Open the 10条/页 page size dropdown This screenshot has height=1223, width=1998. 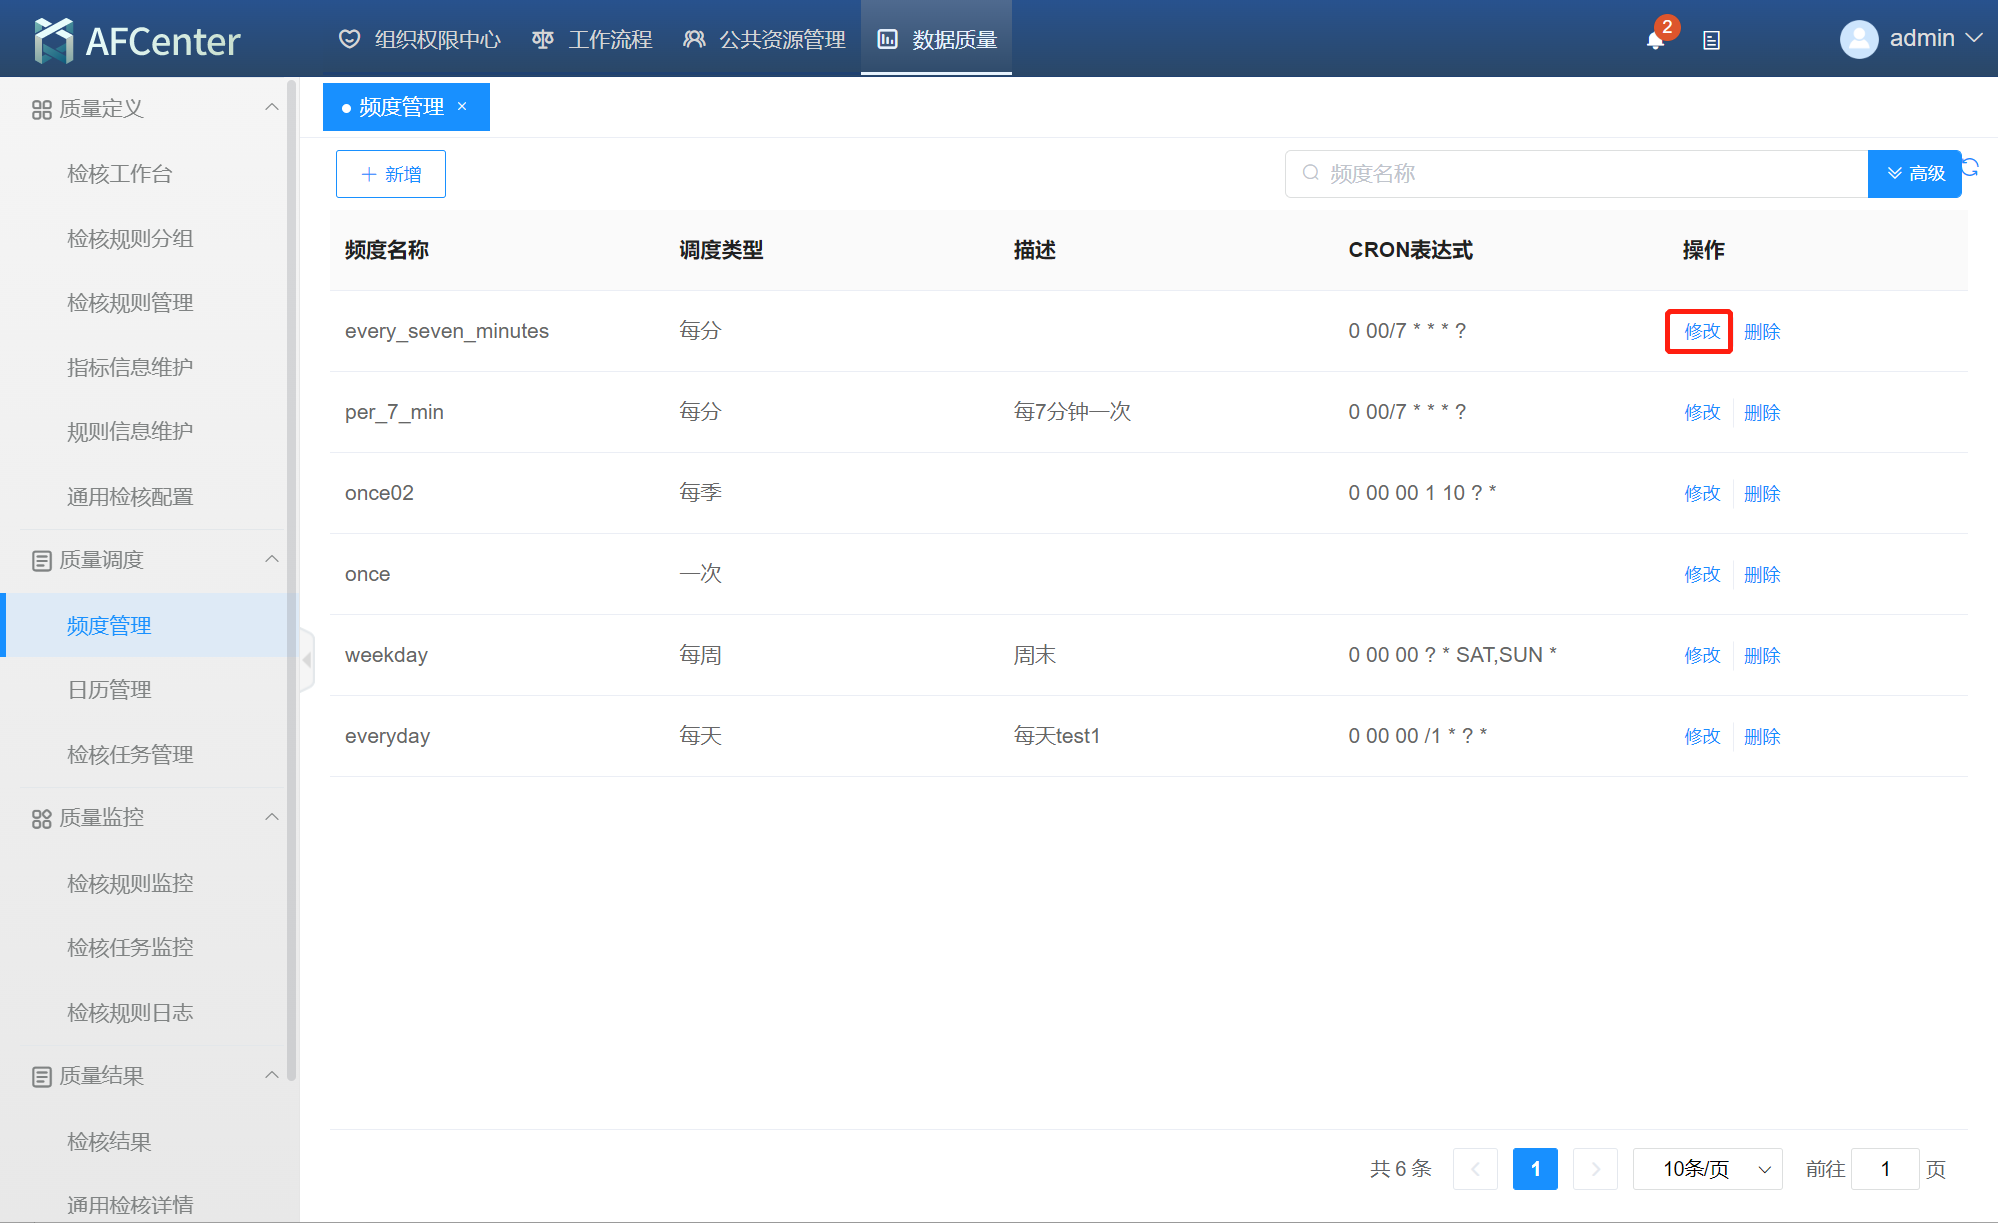[x=1707, y=1169]
